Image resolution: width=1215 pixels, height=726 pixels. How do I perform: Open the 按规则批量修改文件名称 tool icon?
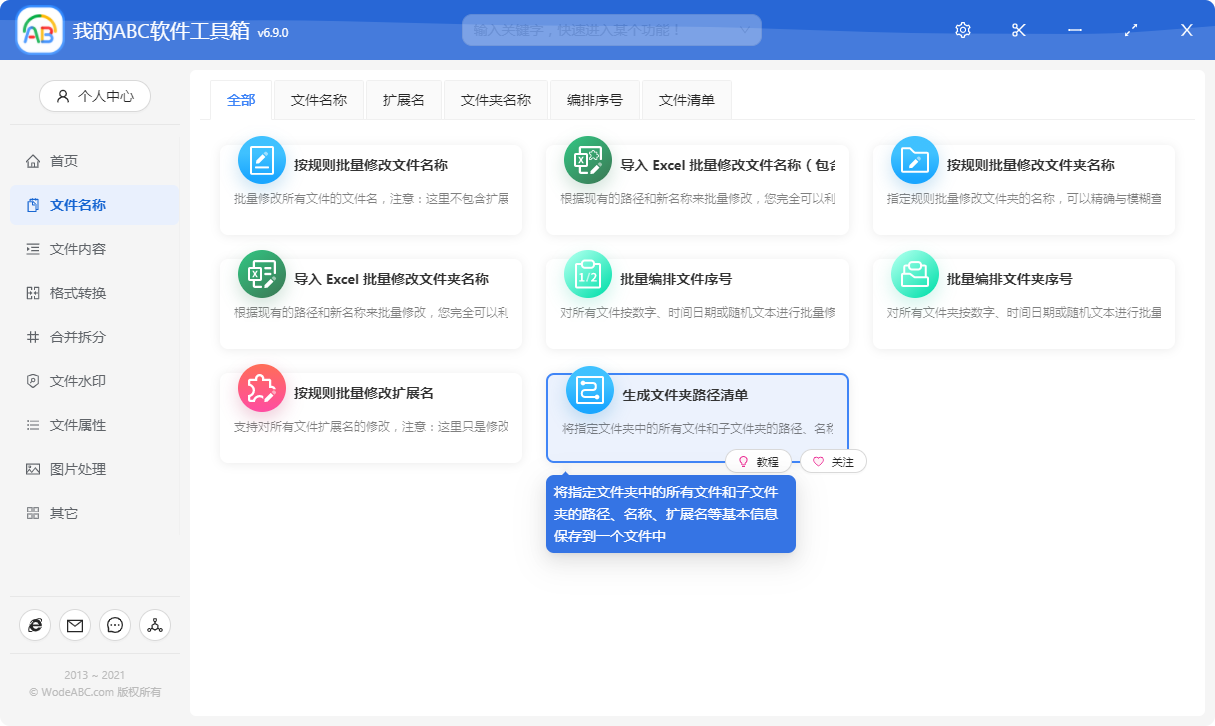[x=261, y=160]
